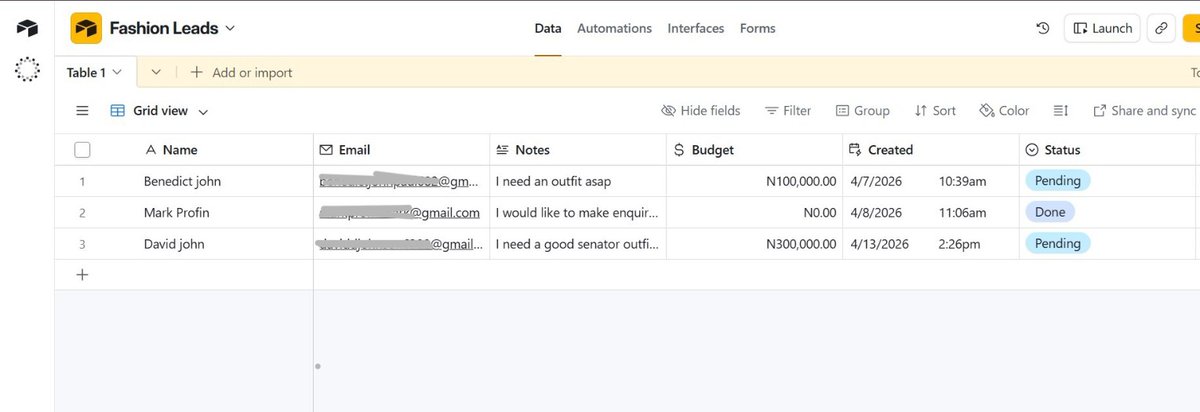1200x412 pixels.
Task: Click Mark Profin's gmail.com email cell
Action: pos(401,212)
